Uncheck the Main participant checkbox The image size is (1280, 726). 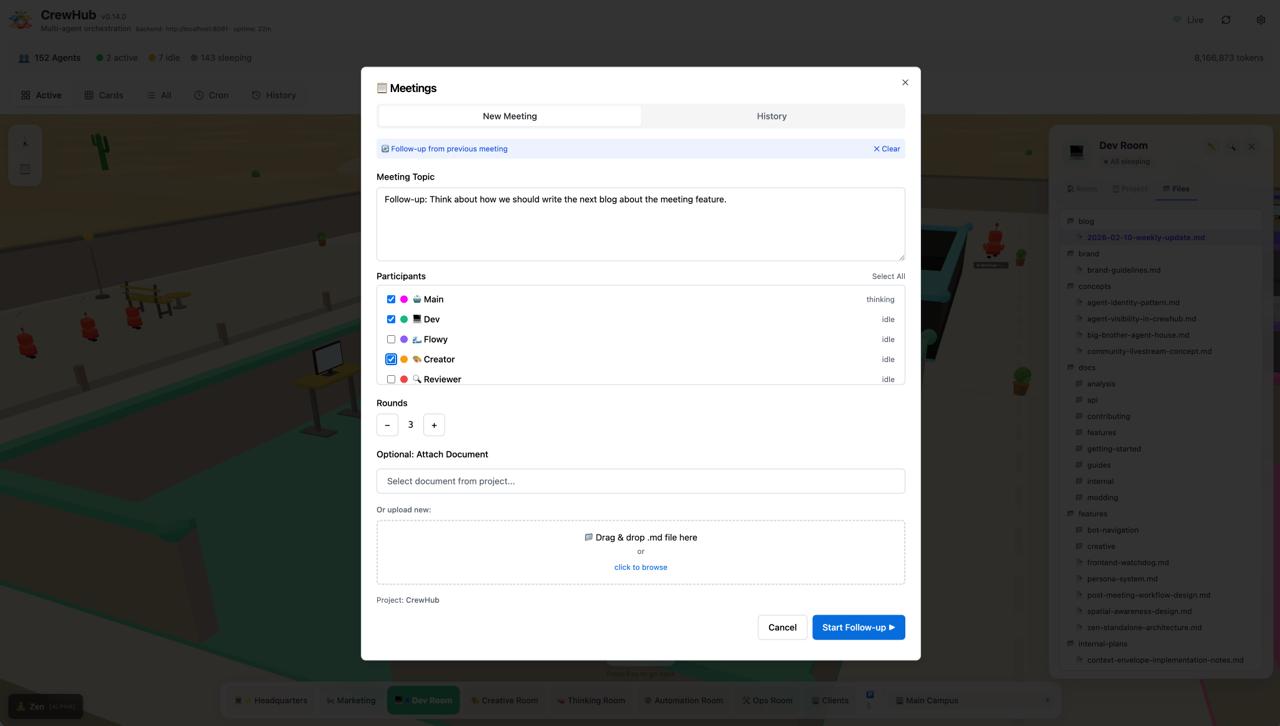(x=391, y=299)
